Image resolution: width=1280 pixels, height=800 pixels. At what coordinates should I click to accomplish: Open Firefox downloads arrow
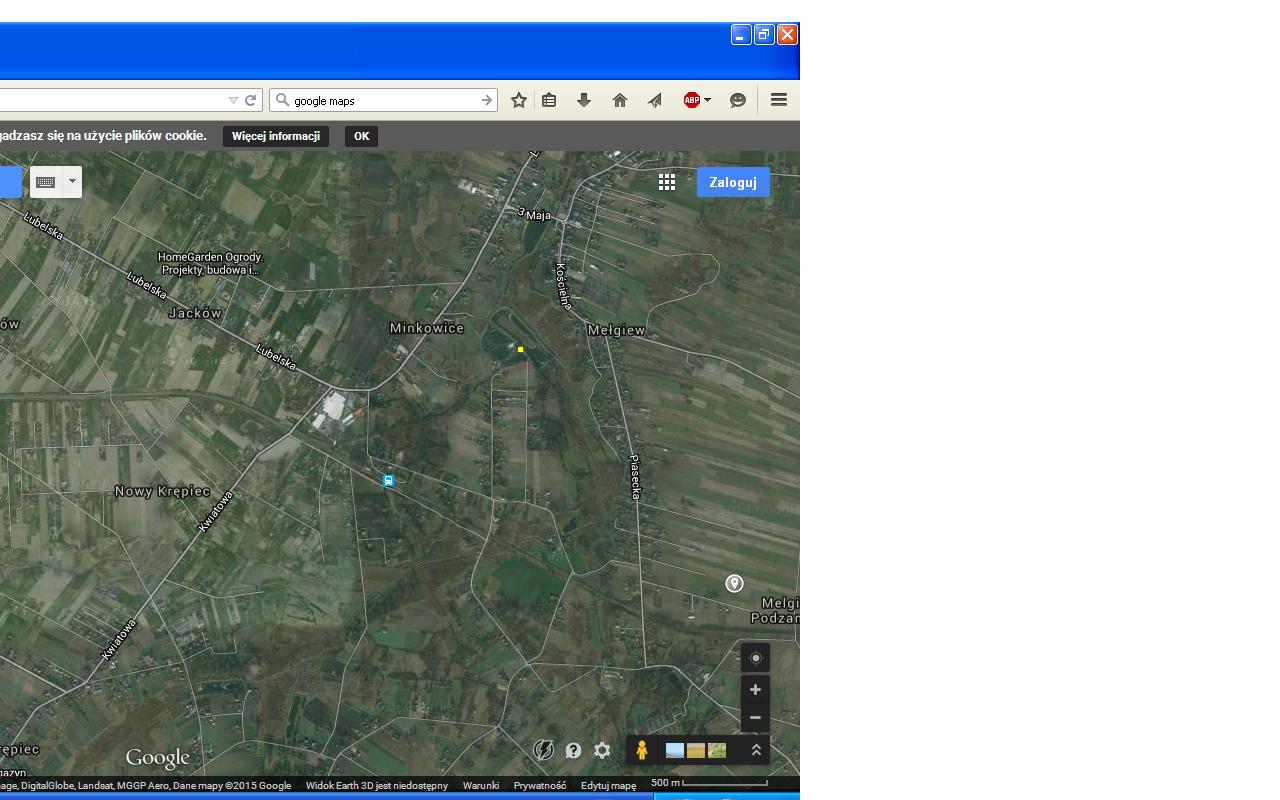click(x=584, y=100)
